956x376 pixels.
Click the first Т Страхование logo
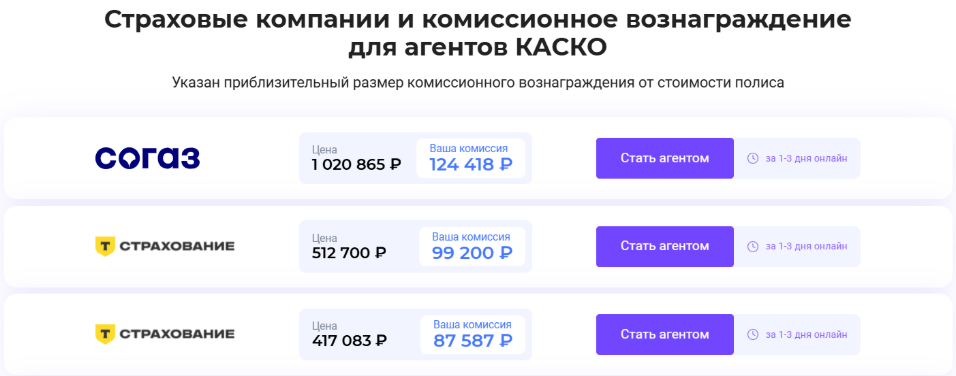pos(165,246)
